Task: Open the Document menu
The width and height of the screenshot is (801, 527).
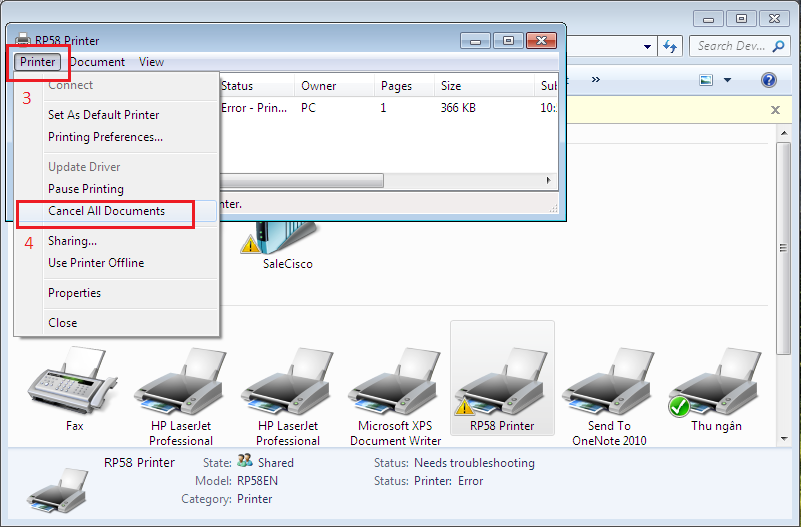Action: click(x=98, y=62)
